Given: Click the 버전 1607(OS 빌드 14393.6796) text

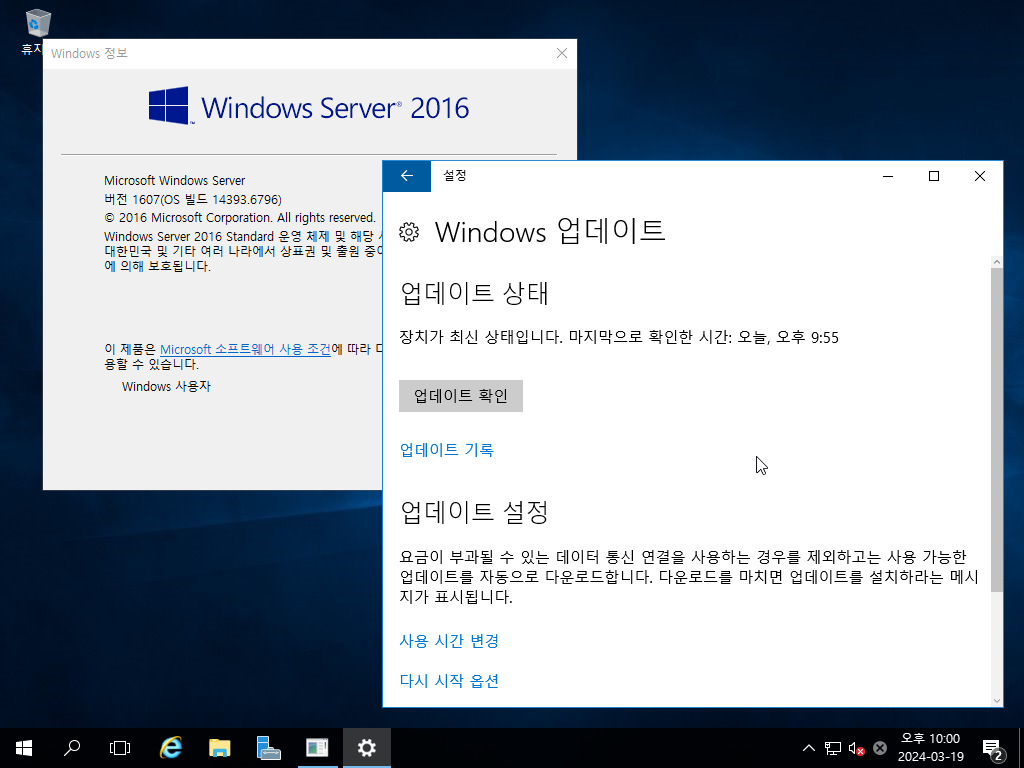Looking at the screenshot, I should point(193,199).
